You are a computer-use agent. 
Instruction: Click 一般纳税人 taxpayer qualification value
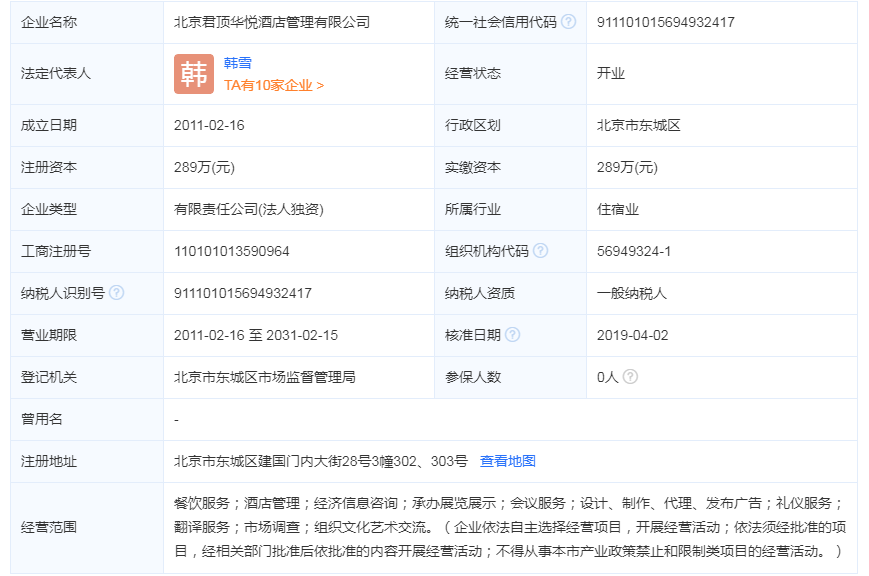(632, 293)
